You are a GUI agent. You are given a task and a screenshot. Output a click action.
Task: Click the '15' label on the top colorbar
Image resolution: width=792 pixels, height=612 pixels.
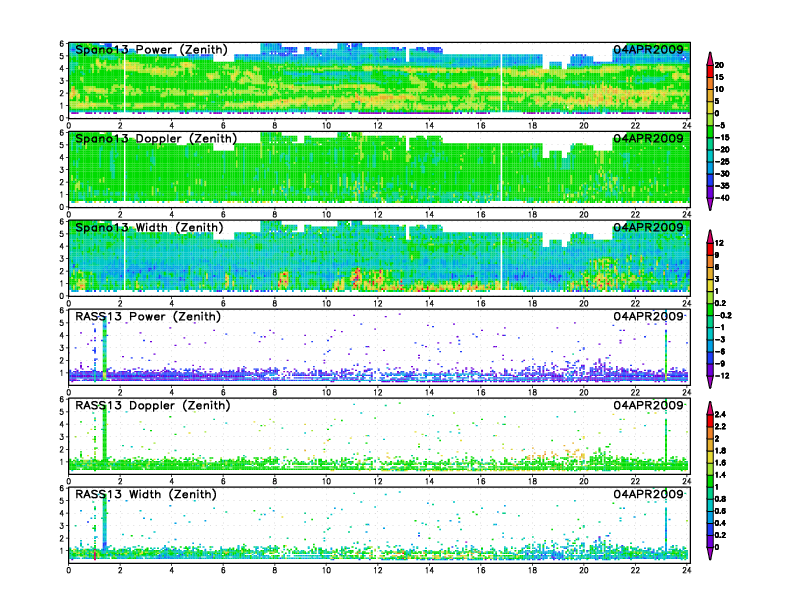click(719, 77)
